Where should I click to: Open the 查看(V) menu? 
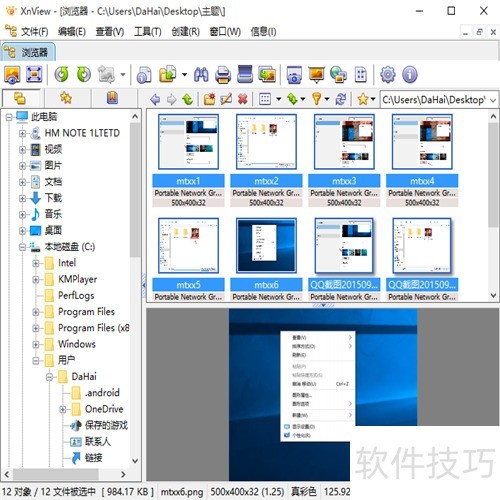click(x=110, y=32)
